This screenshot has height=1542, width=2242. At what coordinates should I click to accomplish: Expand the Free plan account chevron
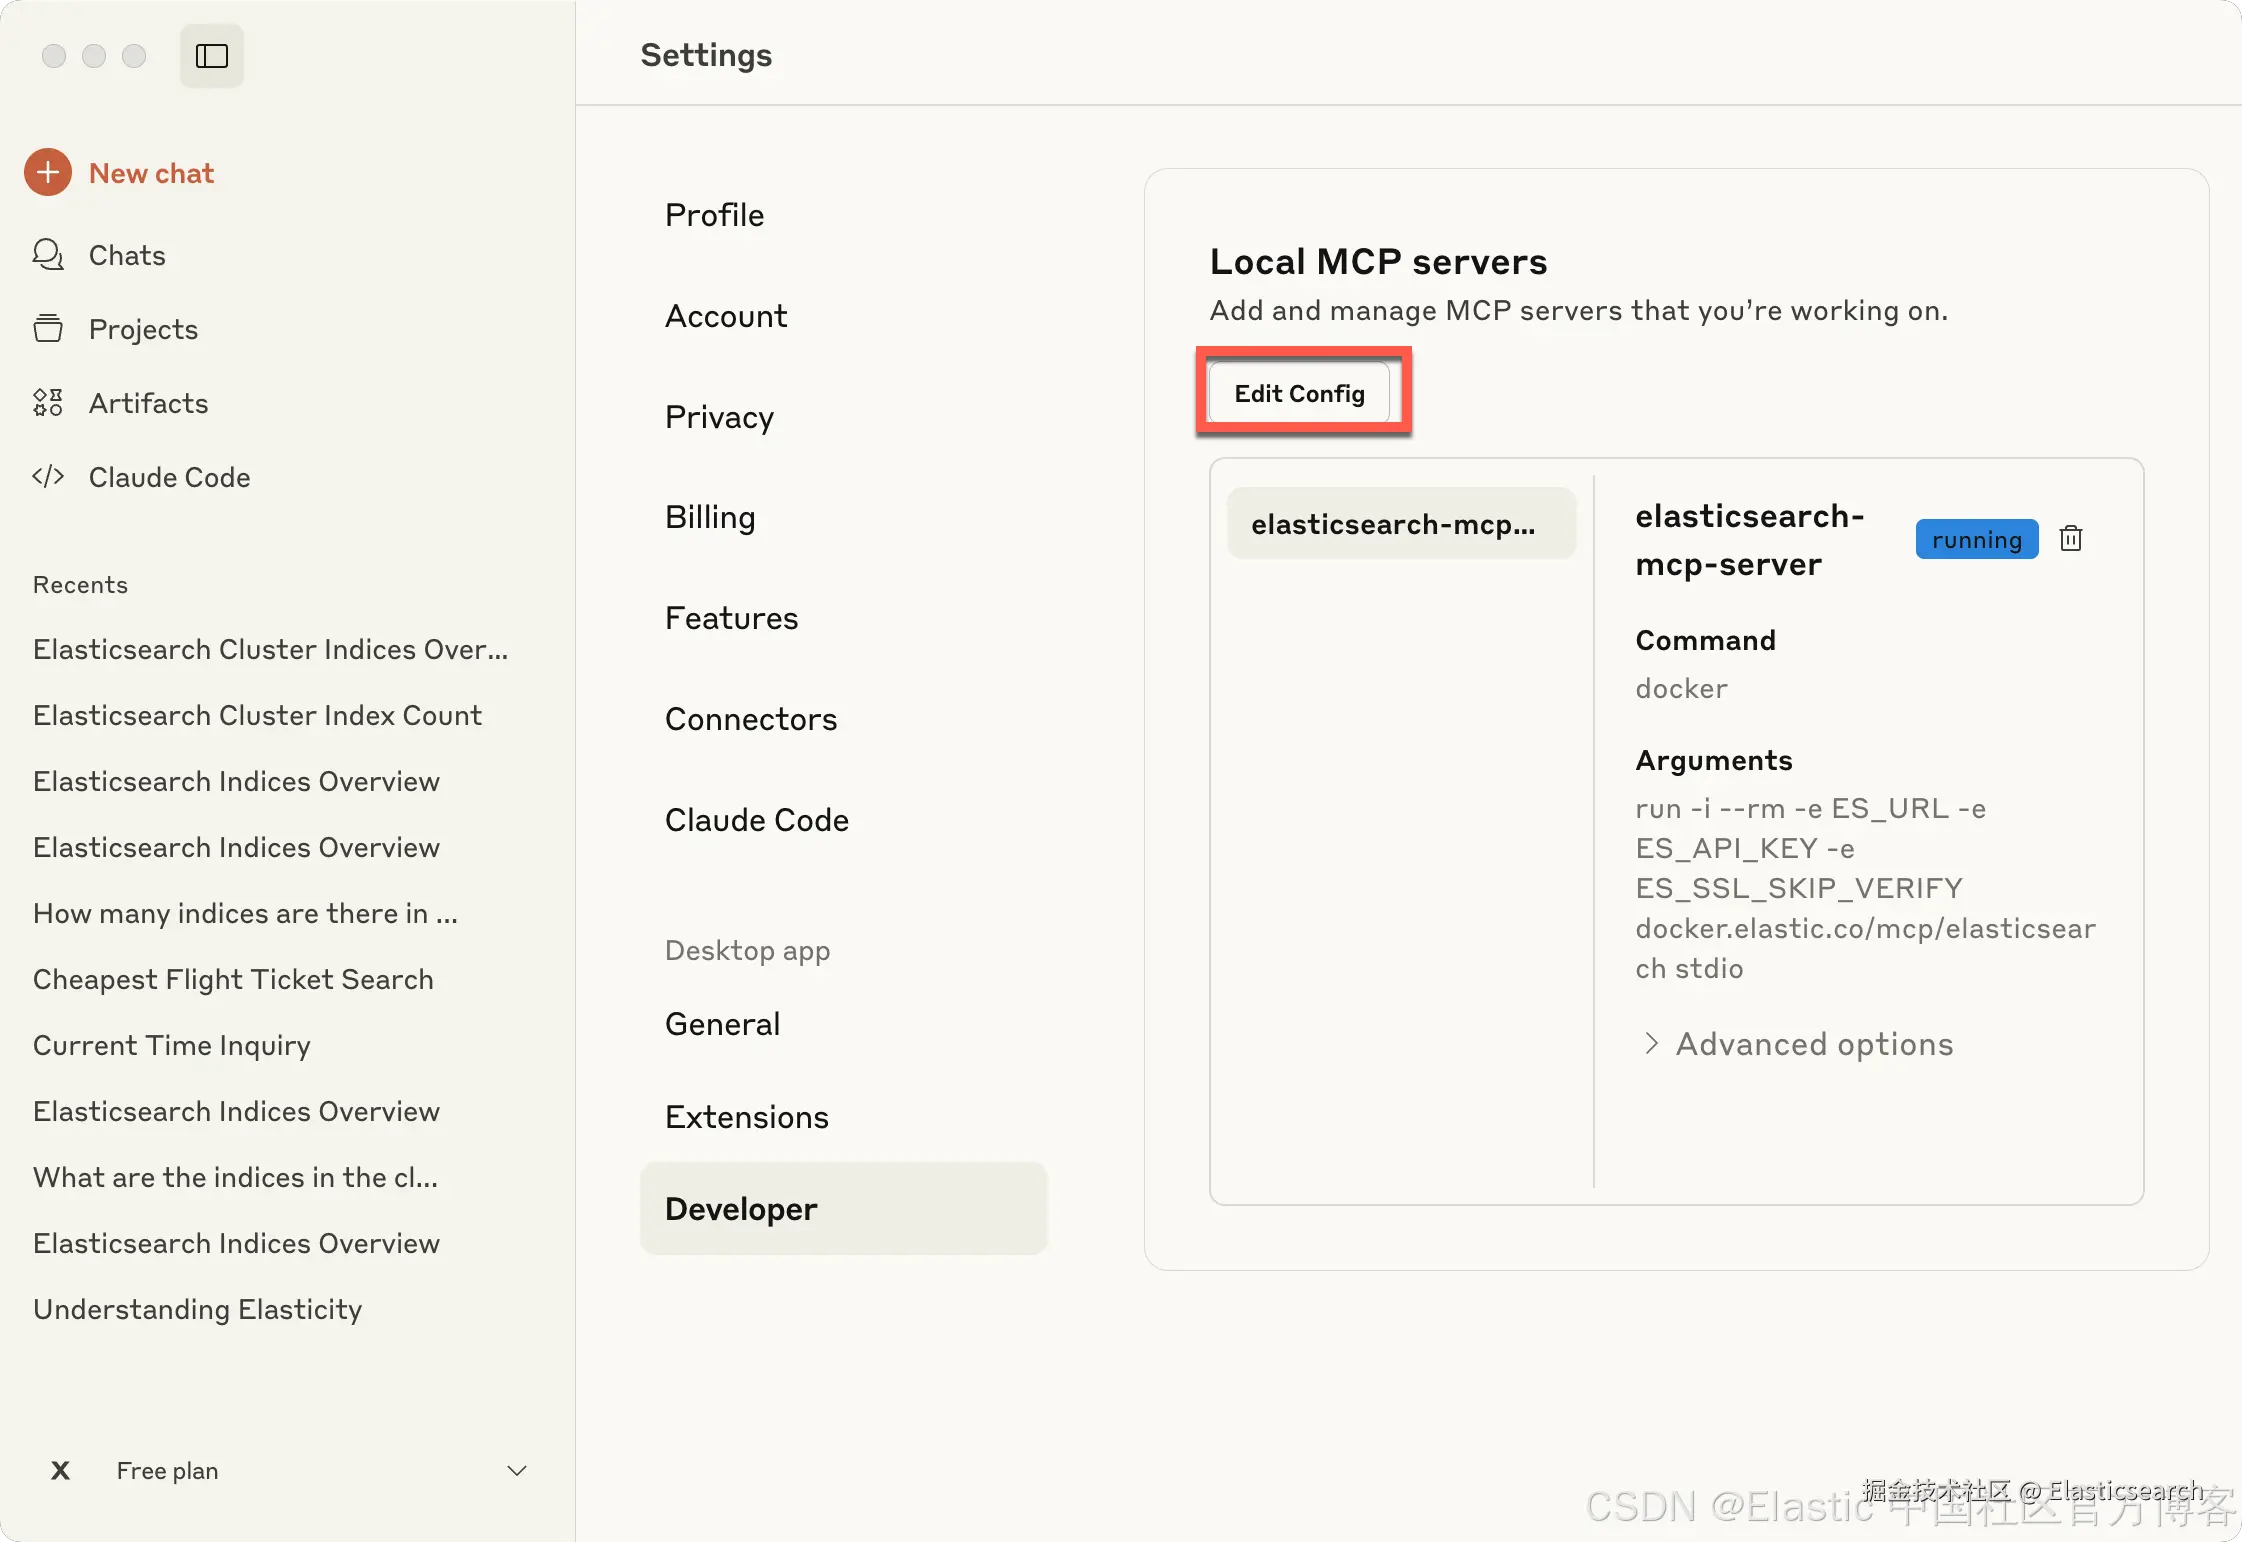click(517, 1470)
